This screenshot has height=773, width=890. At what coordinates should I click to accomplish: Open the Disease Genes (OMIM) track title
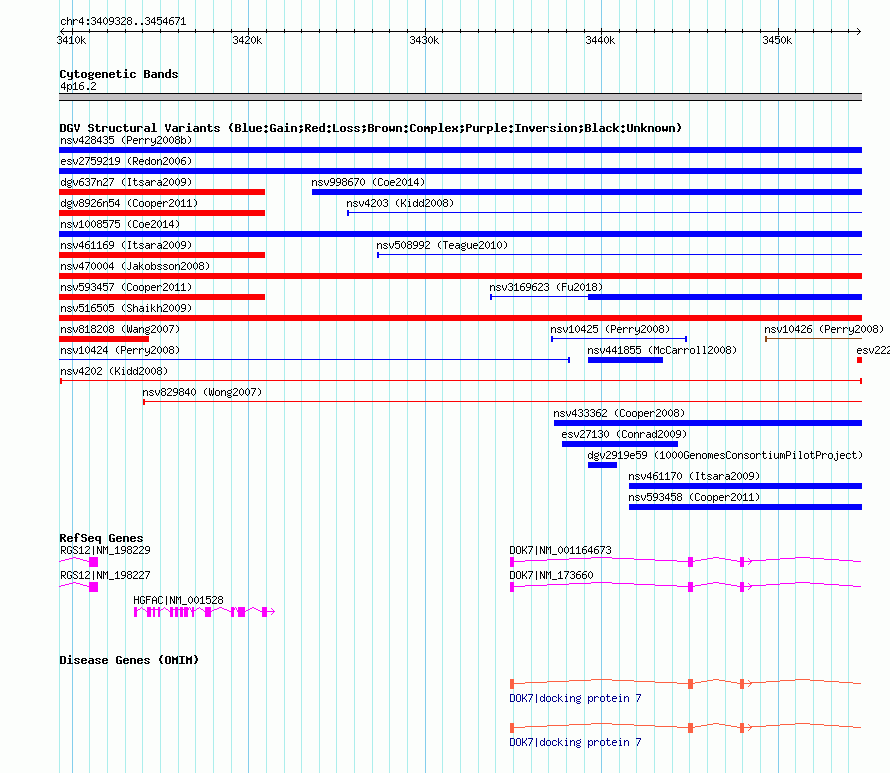pos(129,659)
